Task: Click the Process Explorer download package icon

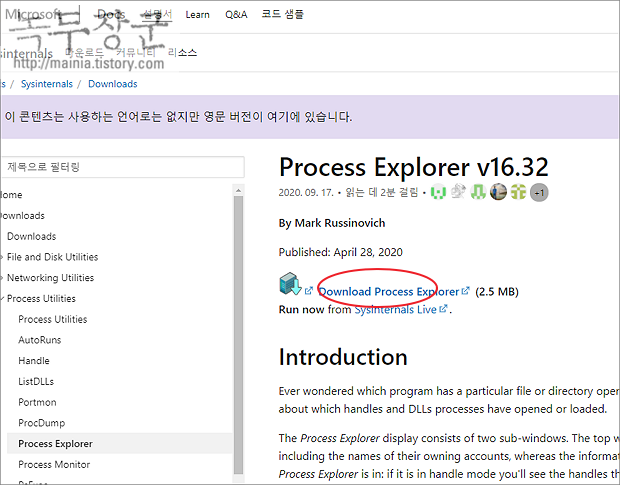Action: pyautogui.click(x=291, y=283)
